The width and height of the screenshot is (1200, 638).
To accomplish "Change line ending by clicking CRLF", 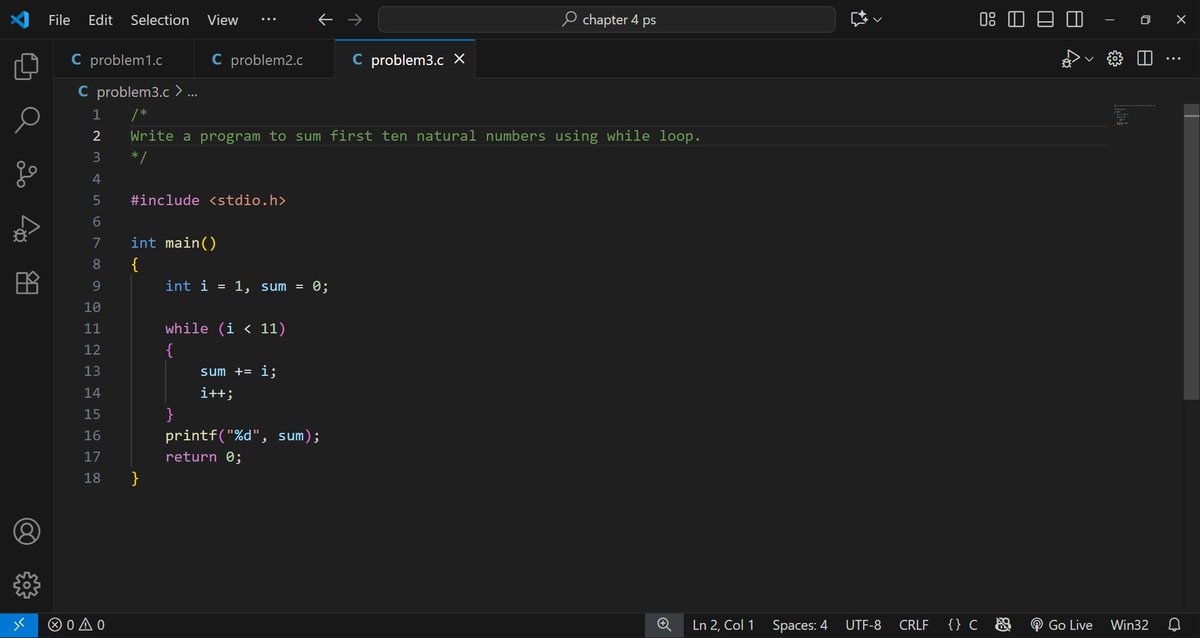I will point(914,624).
